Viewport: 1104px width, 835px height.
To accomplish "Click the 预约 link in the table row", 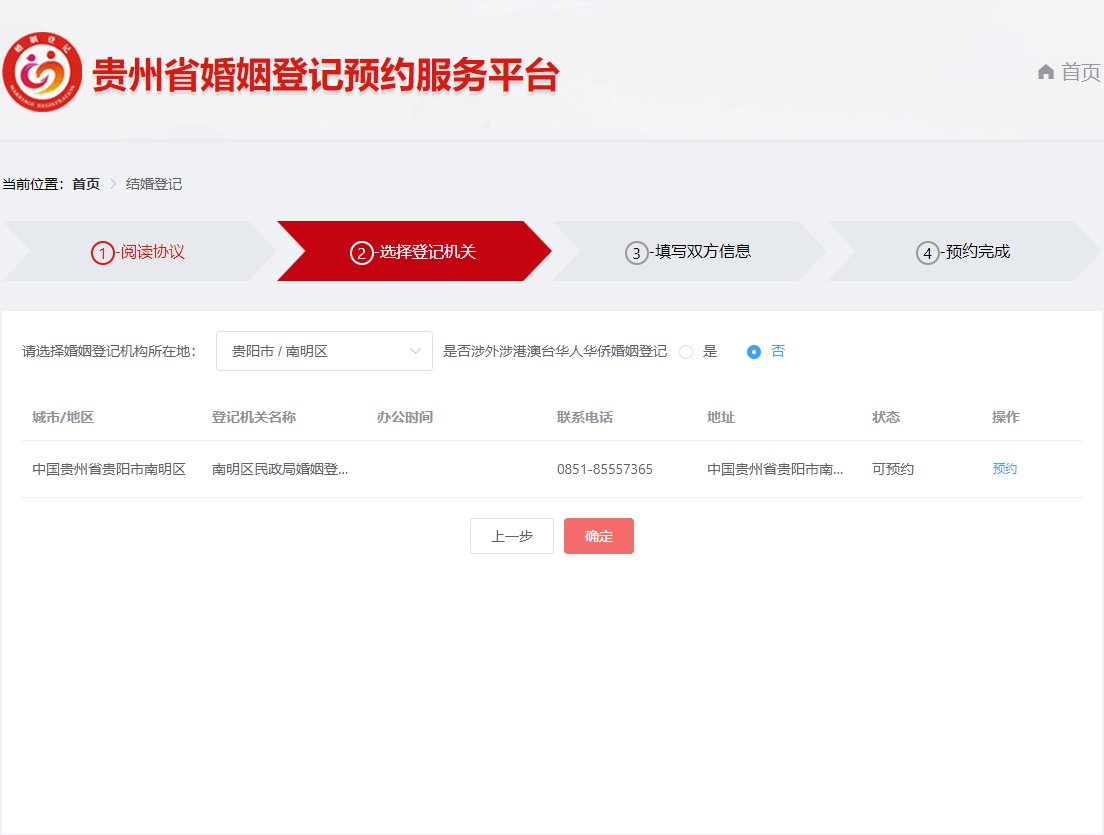I will 1004,469.
